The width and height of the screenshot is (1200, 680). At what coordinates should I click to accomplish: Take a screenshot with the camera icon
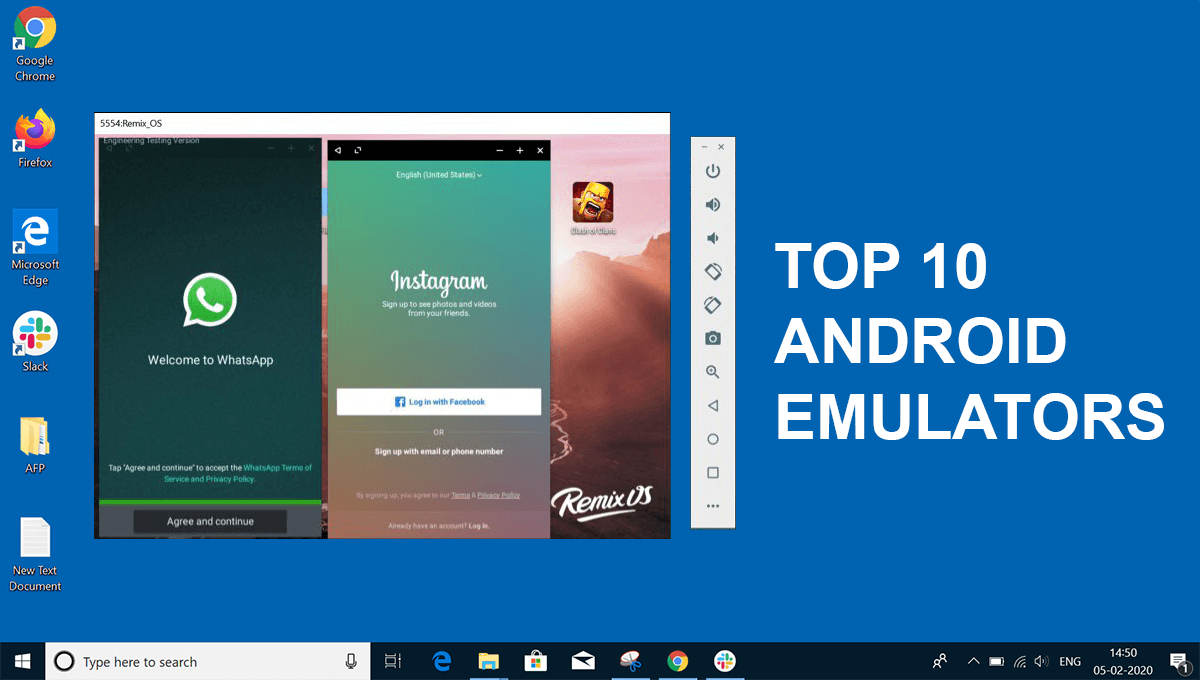click(713, 338)
